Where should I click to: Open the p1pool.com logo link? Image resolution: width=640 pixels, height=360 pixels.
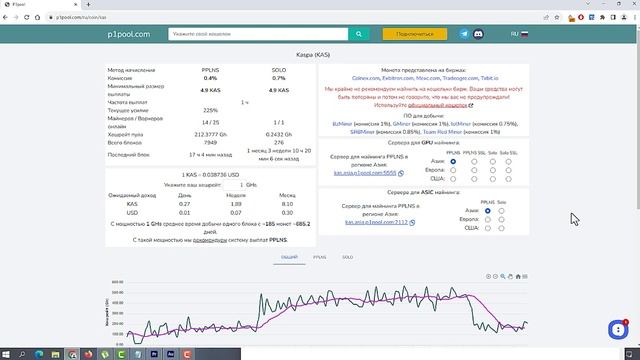click(129, 34)
